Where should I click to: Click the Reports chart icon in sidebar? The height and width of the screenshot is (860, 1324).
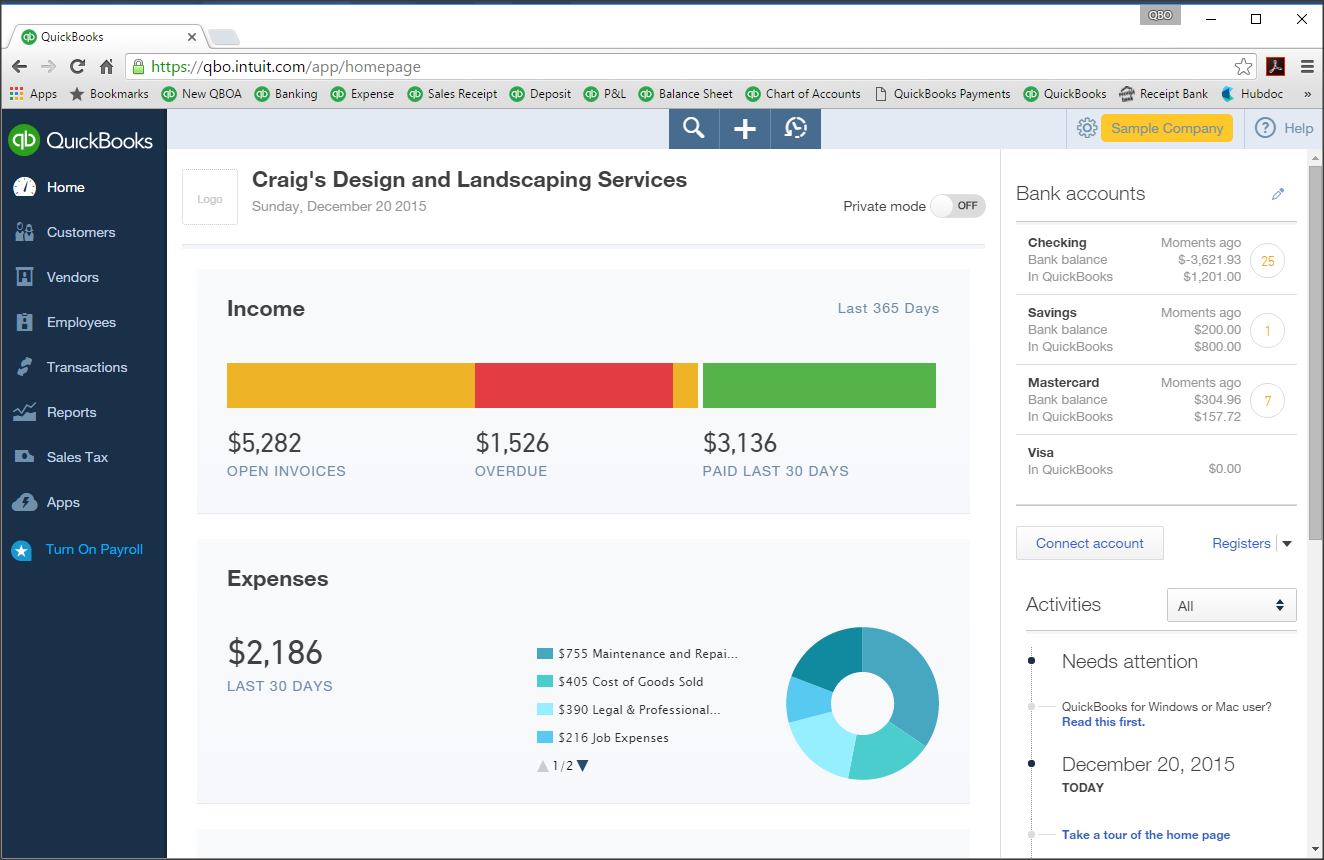(x=25, y=412)
